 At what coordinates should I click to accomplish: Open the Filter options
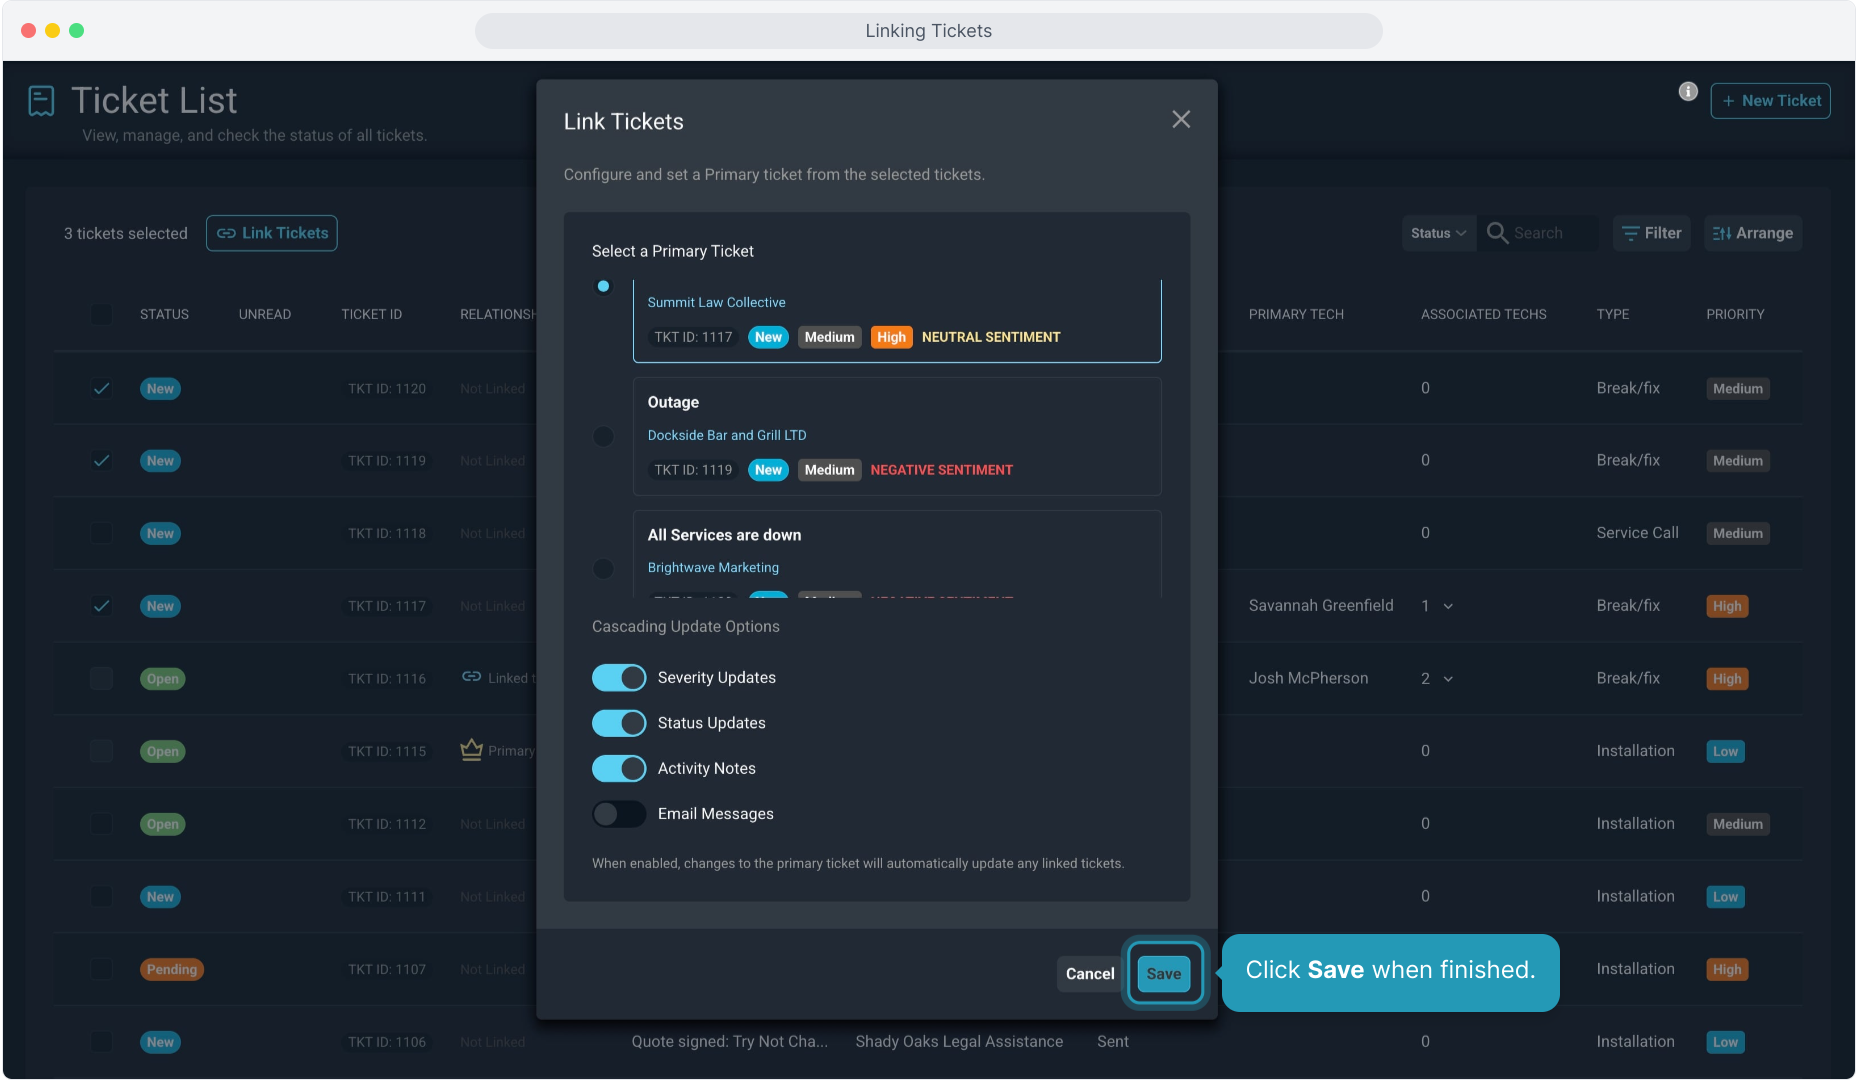[1651, 233]
